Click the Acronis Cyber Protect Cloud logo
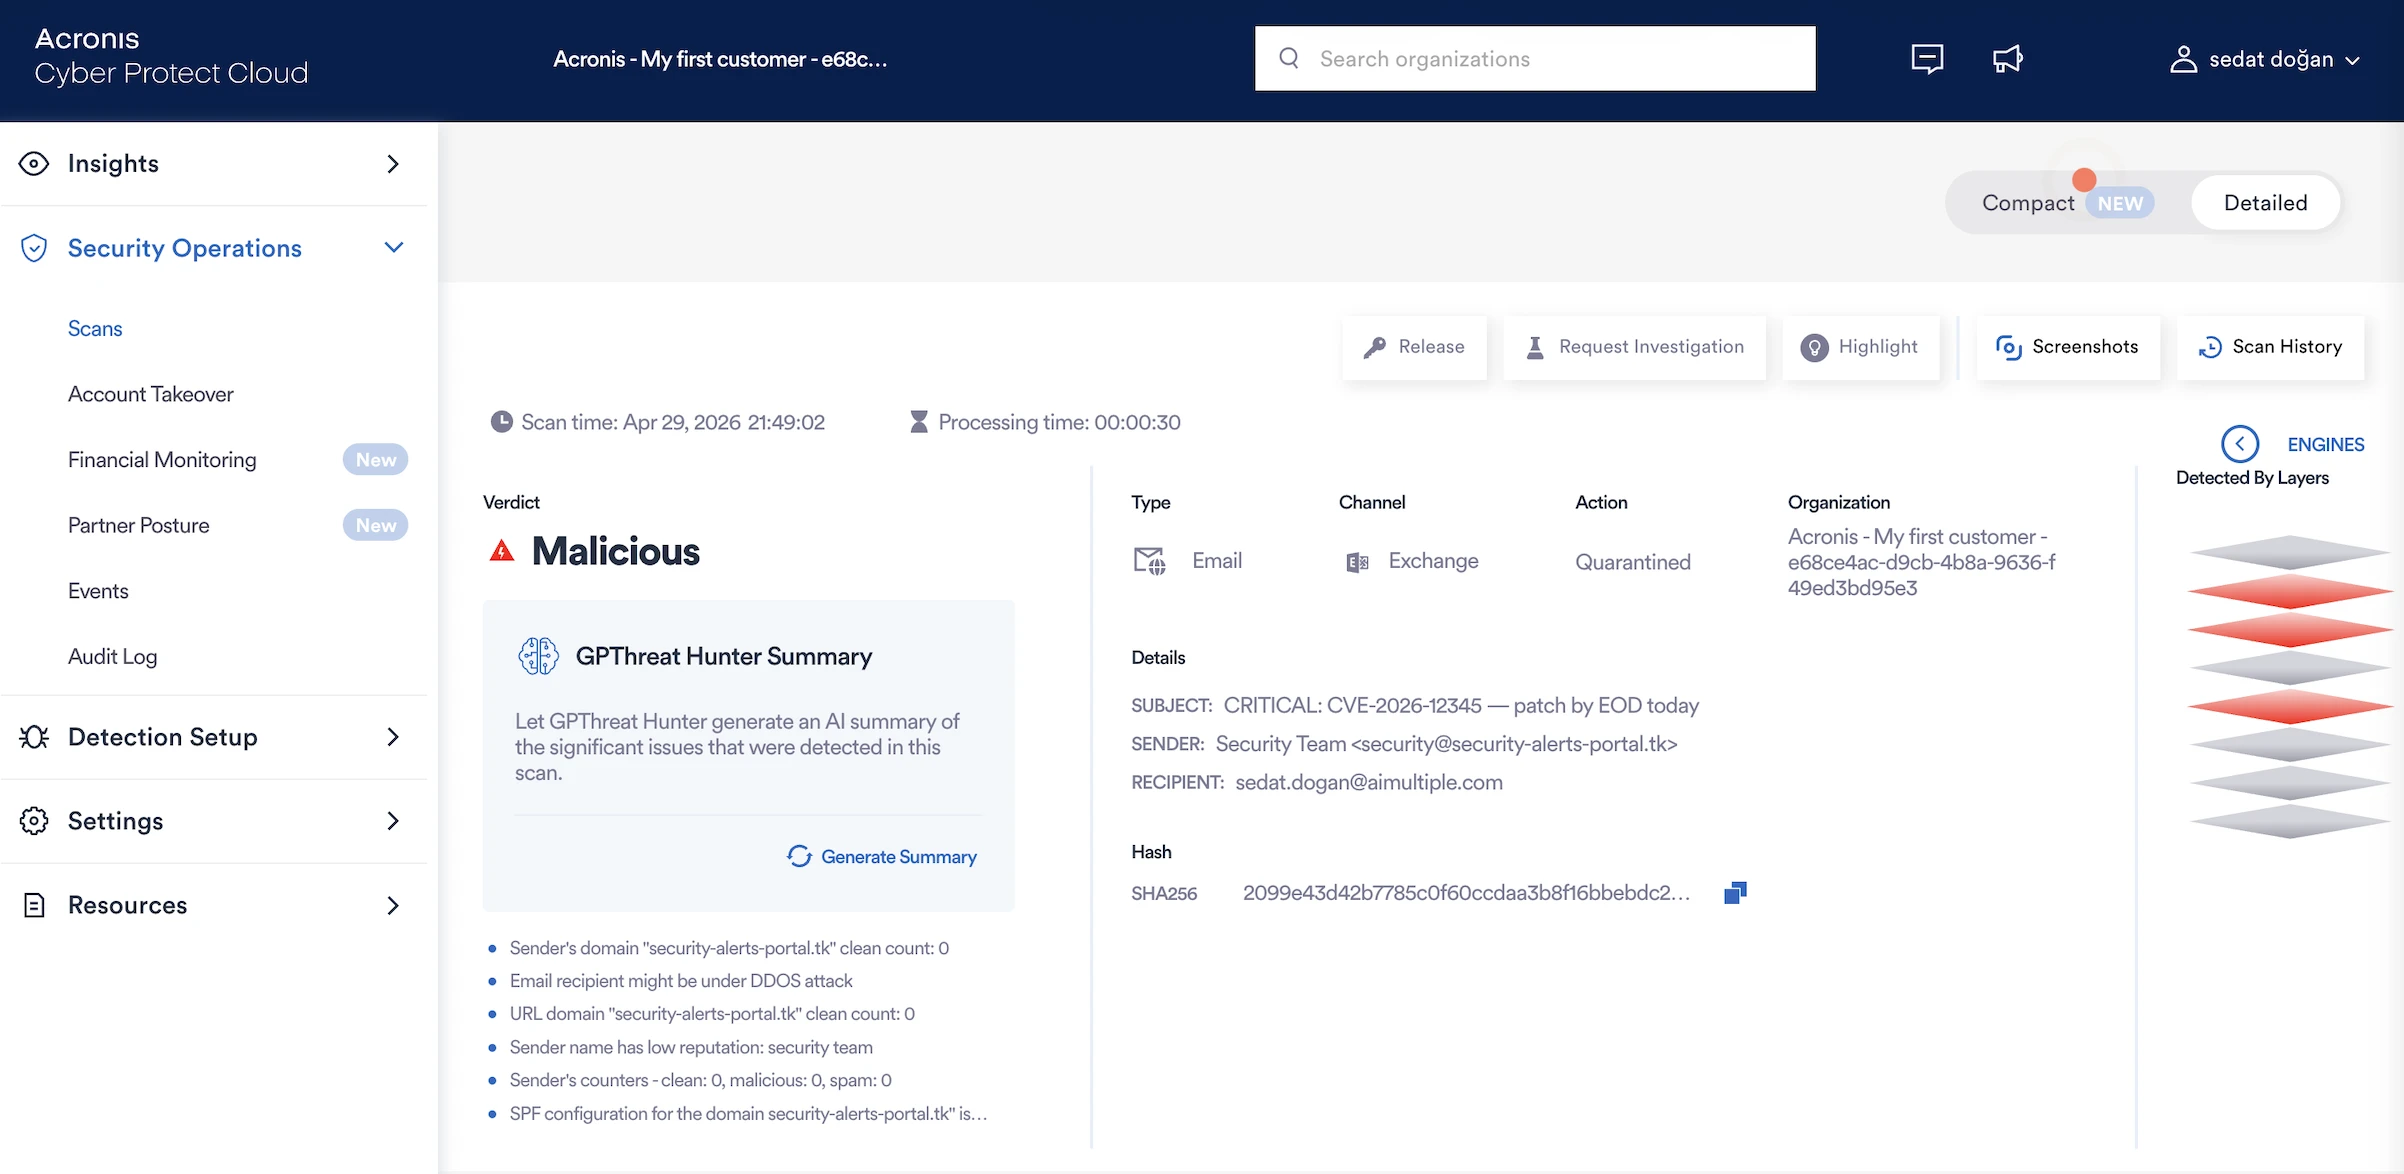This screenshot has width=2404, height=1174. point(171,56)
